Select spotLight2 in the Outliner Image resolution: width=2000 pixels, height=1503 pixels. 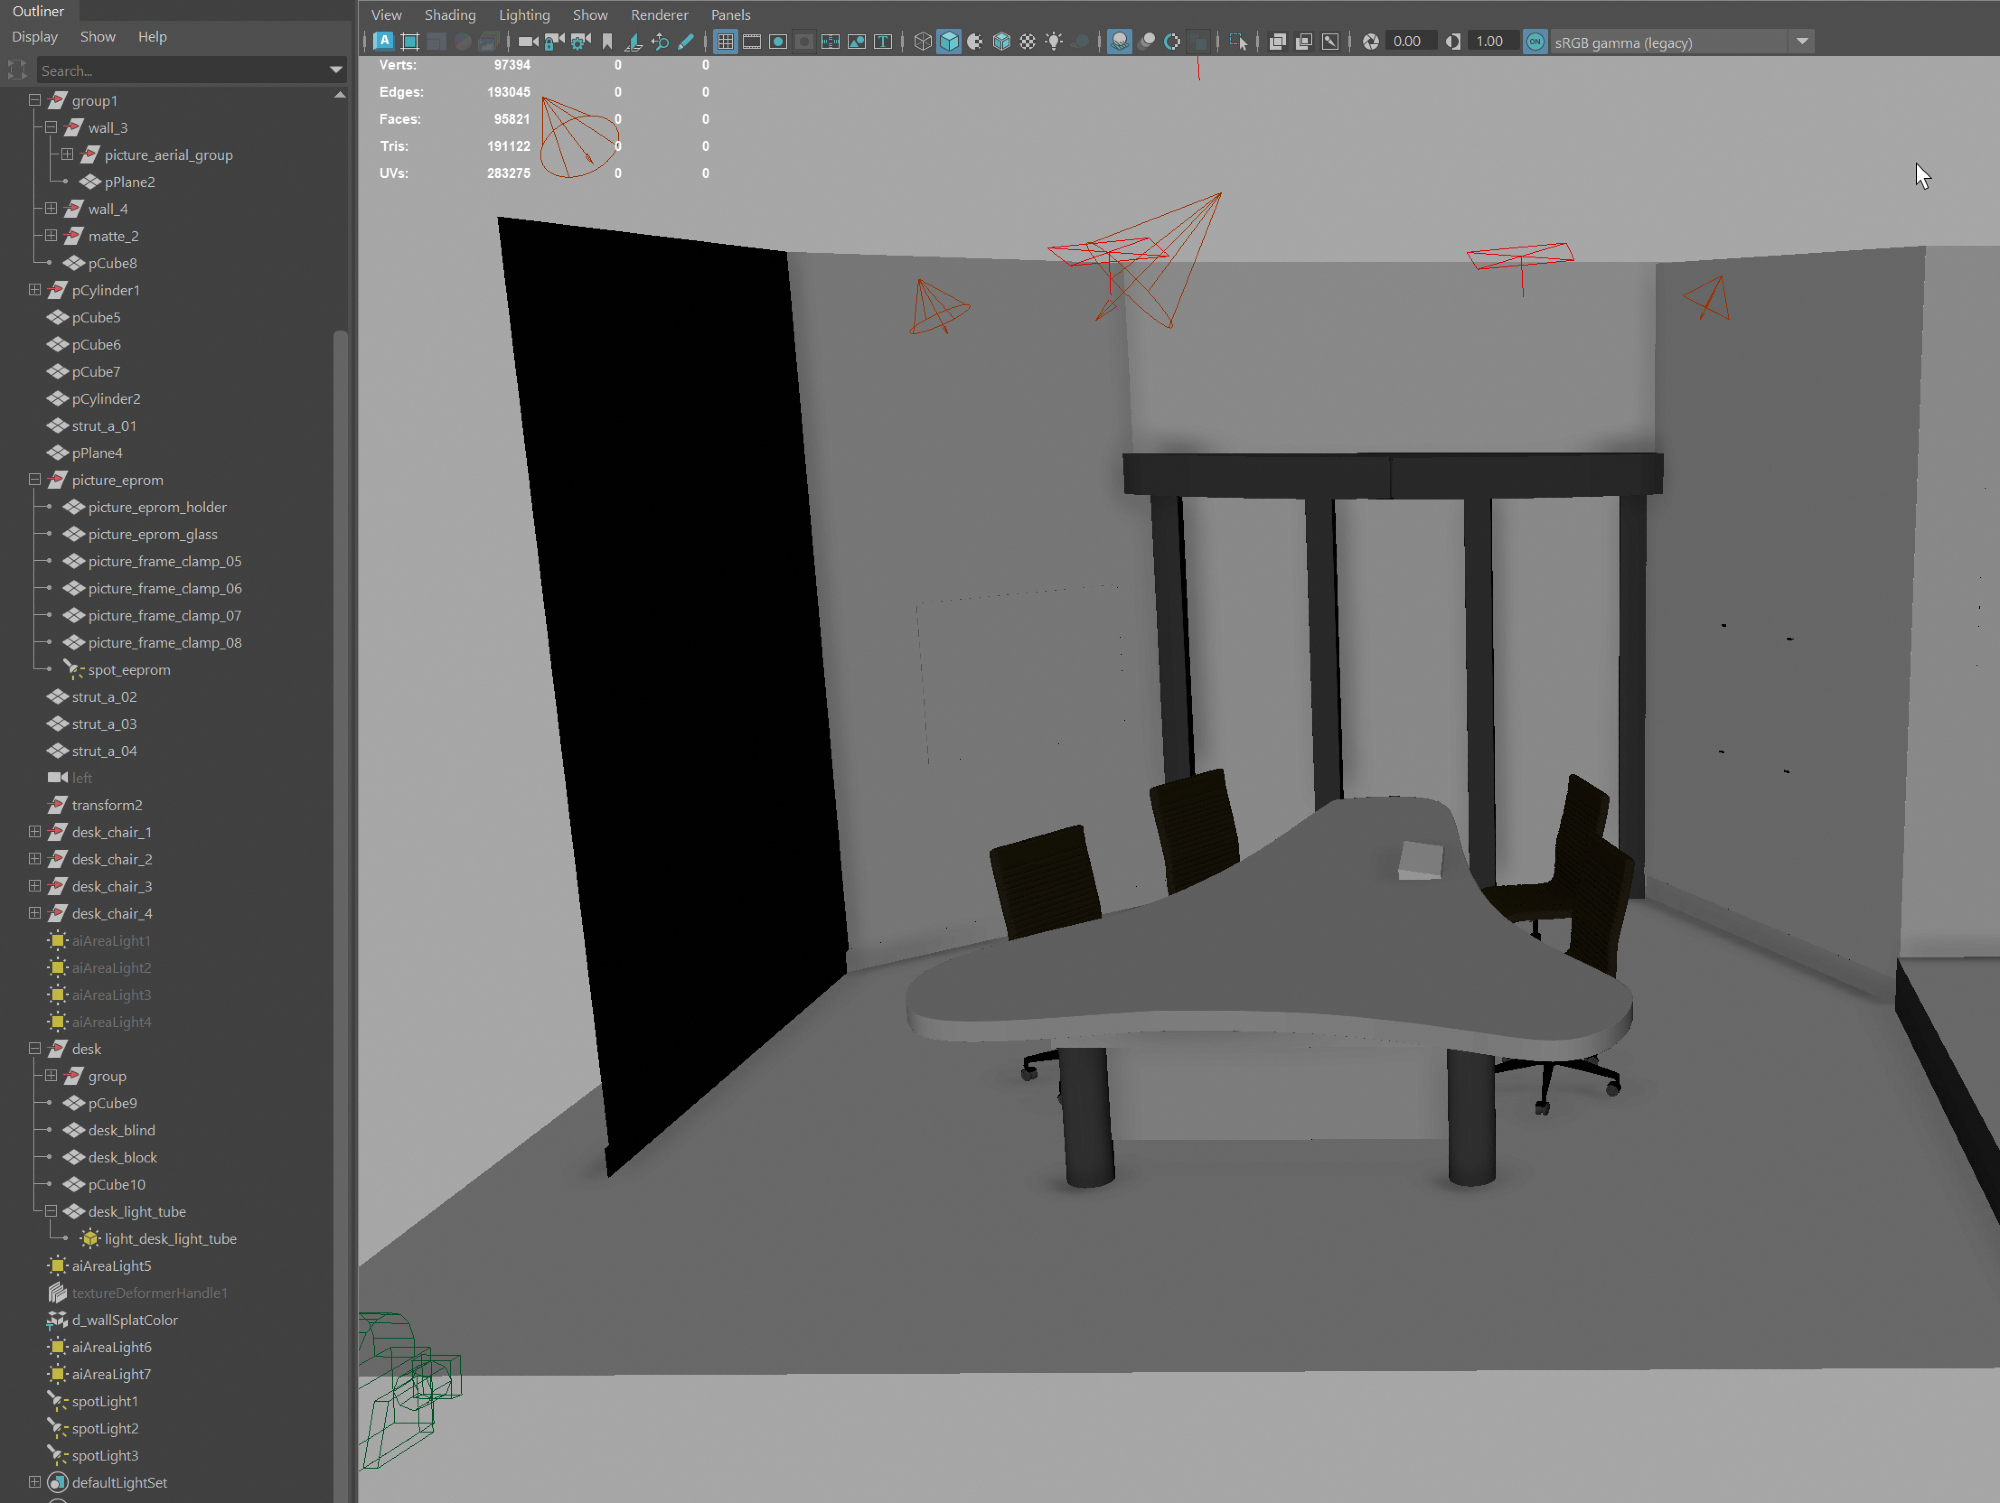point(105,1428)
